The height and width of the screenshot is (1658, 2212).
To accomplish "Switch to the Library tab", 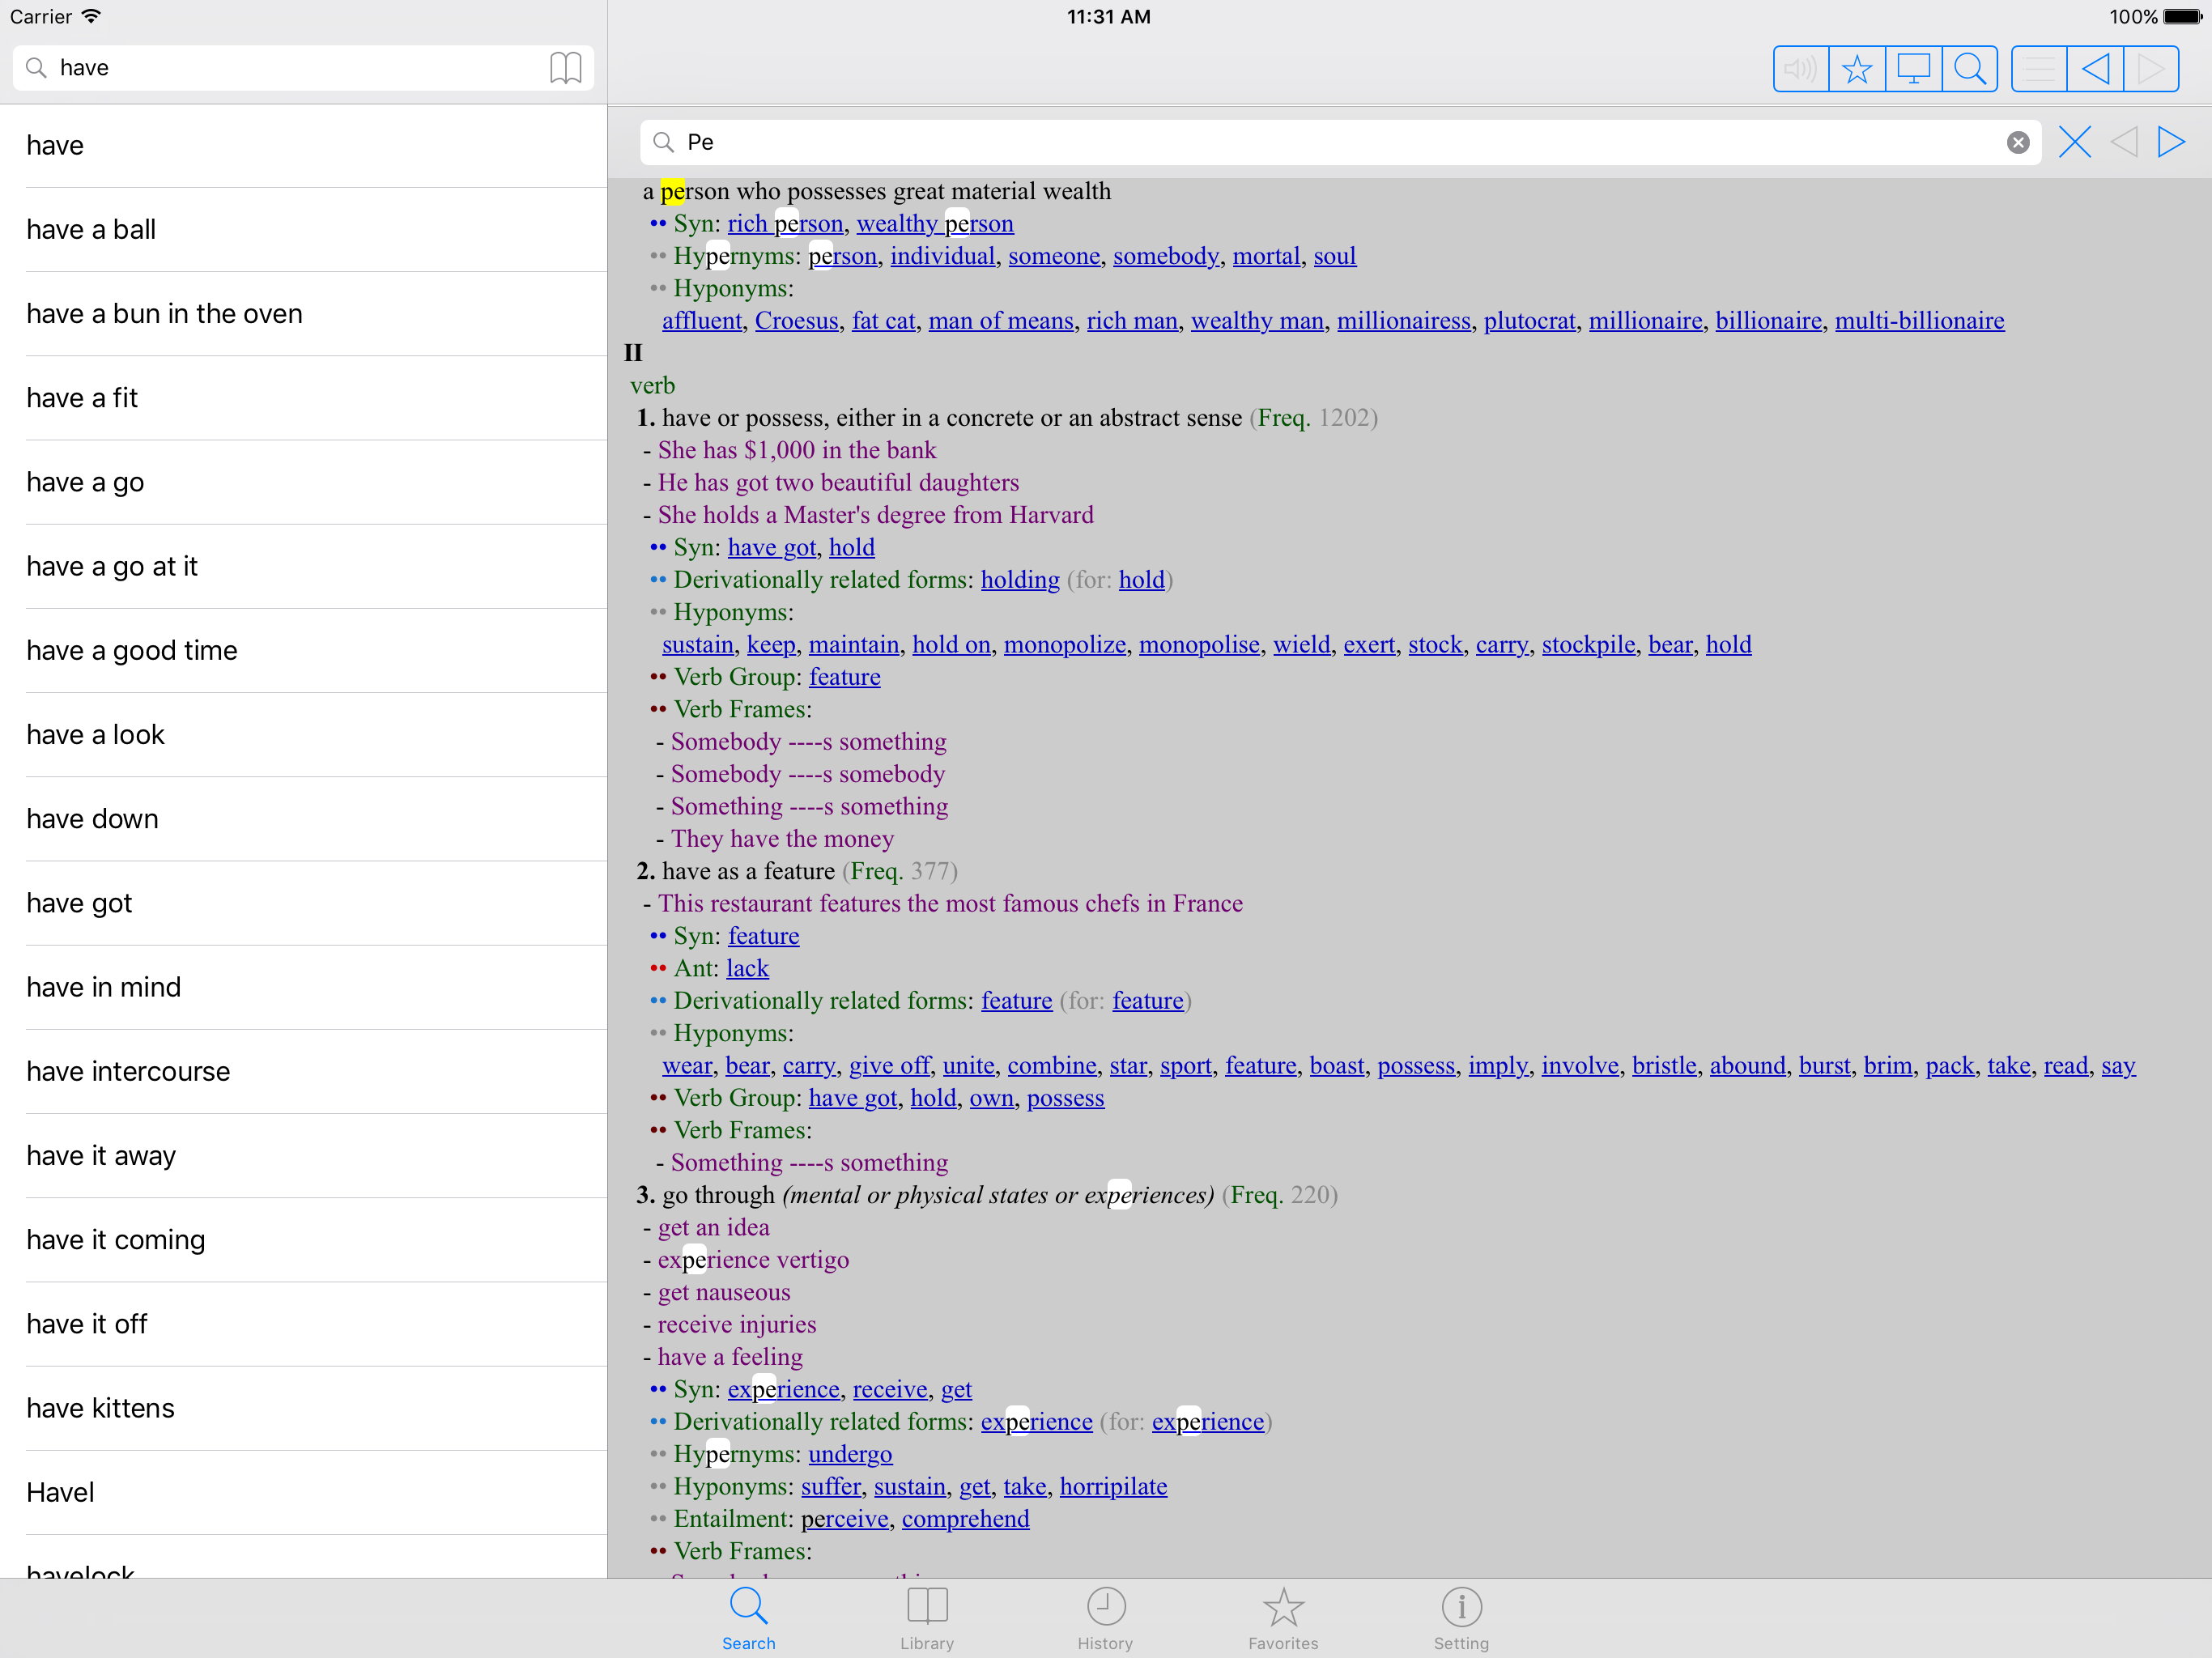I will [x=926, y=1618].
